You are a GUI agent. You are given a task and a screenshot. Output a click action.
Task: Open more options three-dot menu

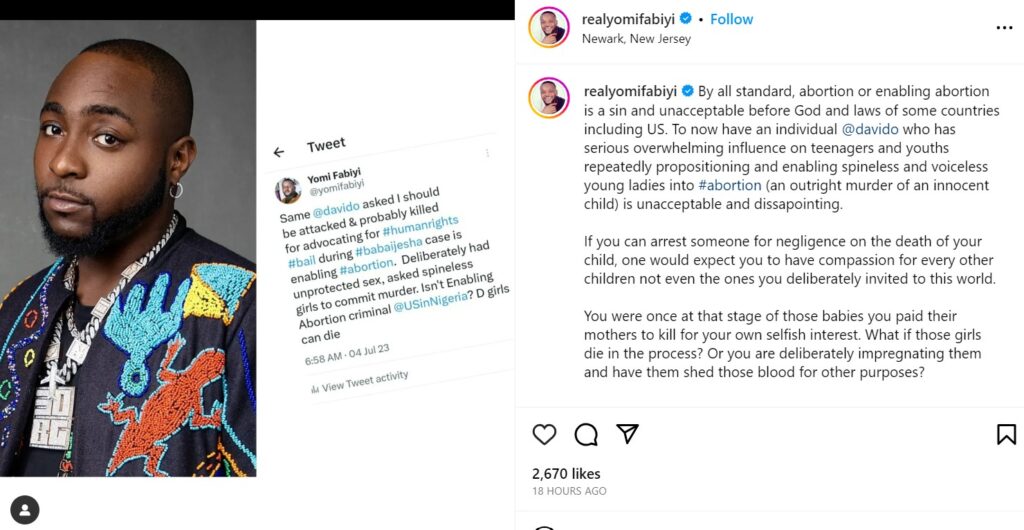tap(1005, 28)
